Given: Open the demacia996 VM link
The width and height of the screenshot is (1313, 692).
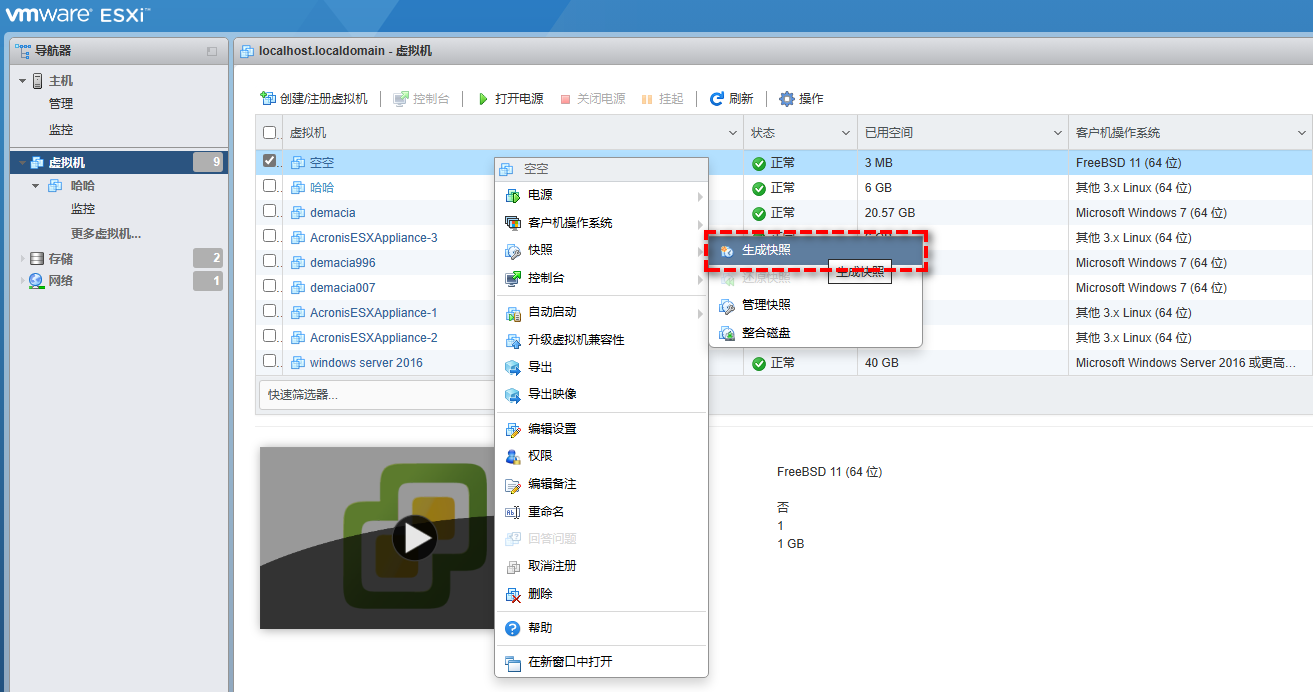Looking at the screenshot, I should click(x=343, y=262).
